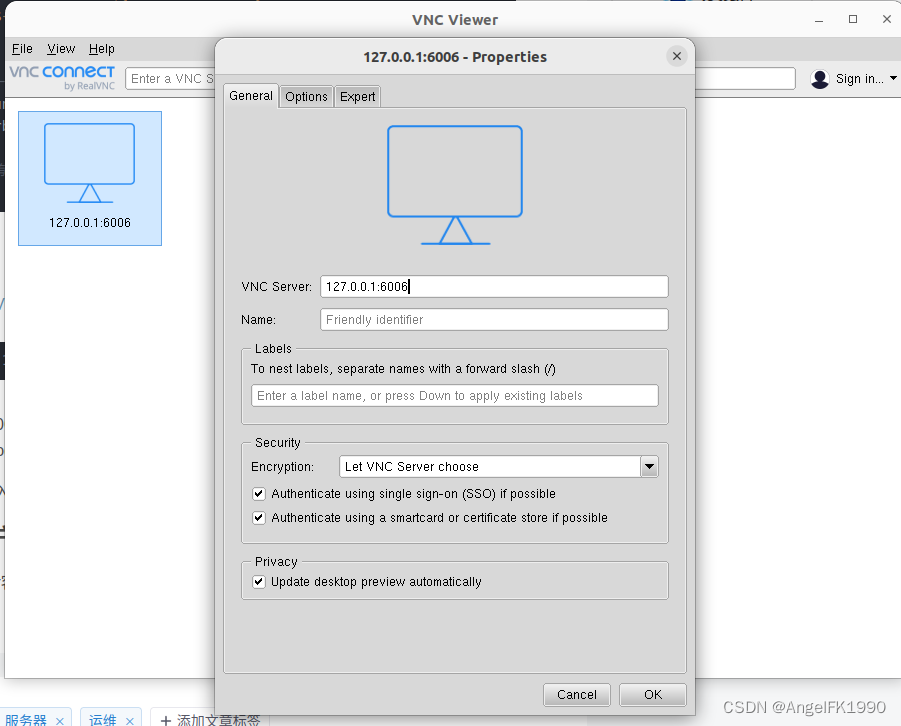The image size is (901, 726).
Task: Close the Properties dialog with X button
Action: coord(676,56)
